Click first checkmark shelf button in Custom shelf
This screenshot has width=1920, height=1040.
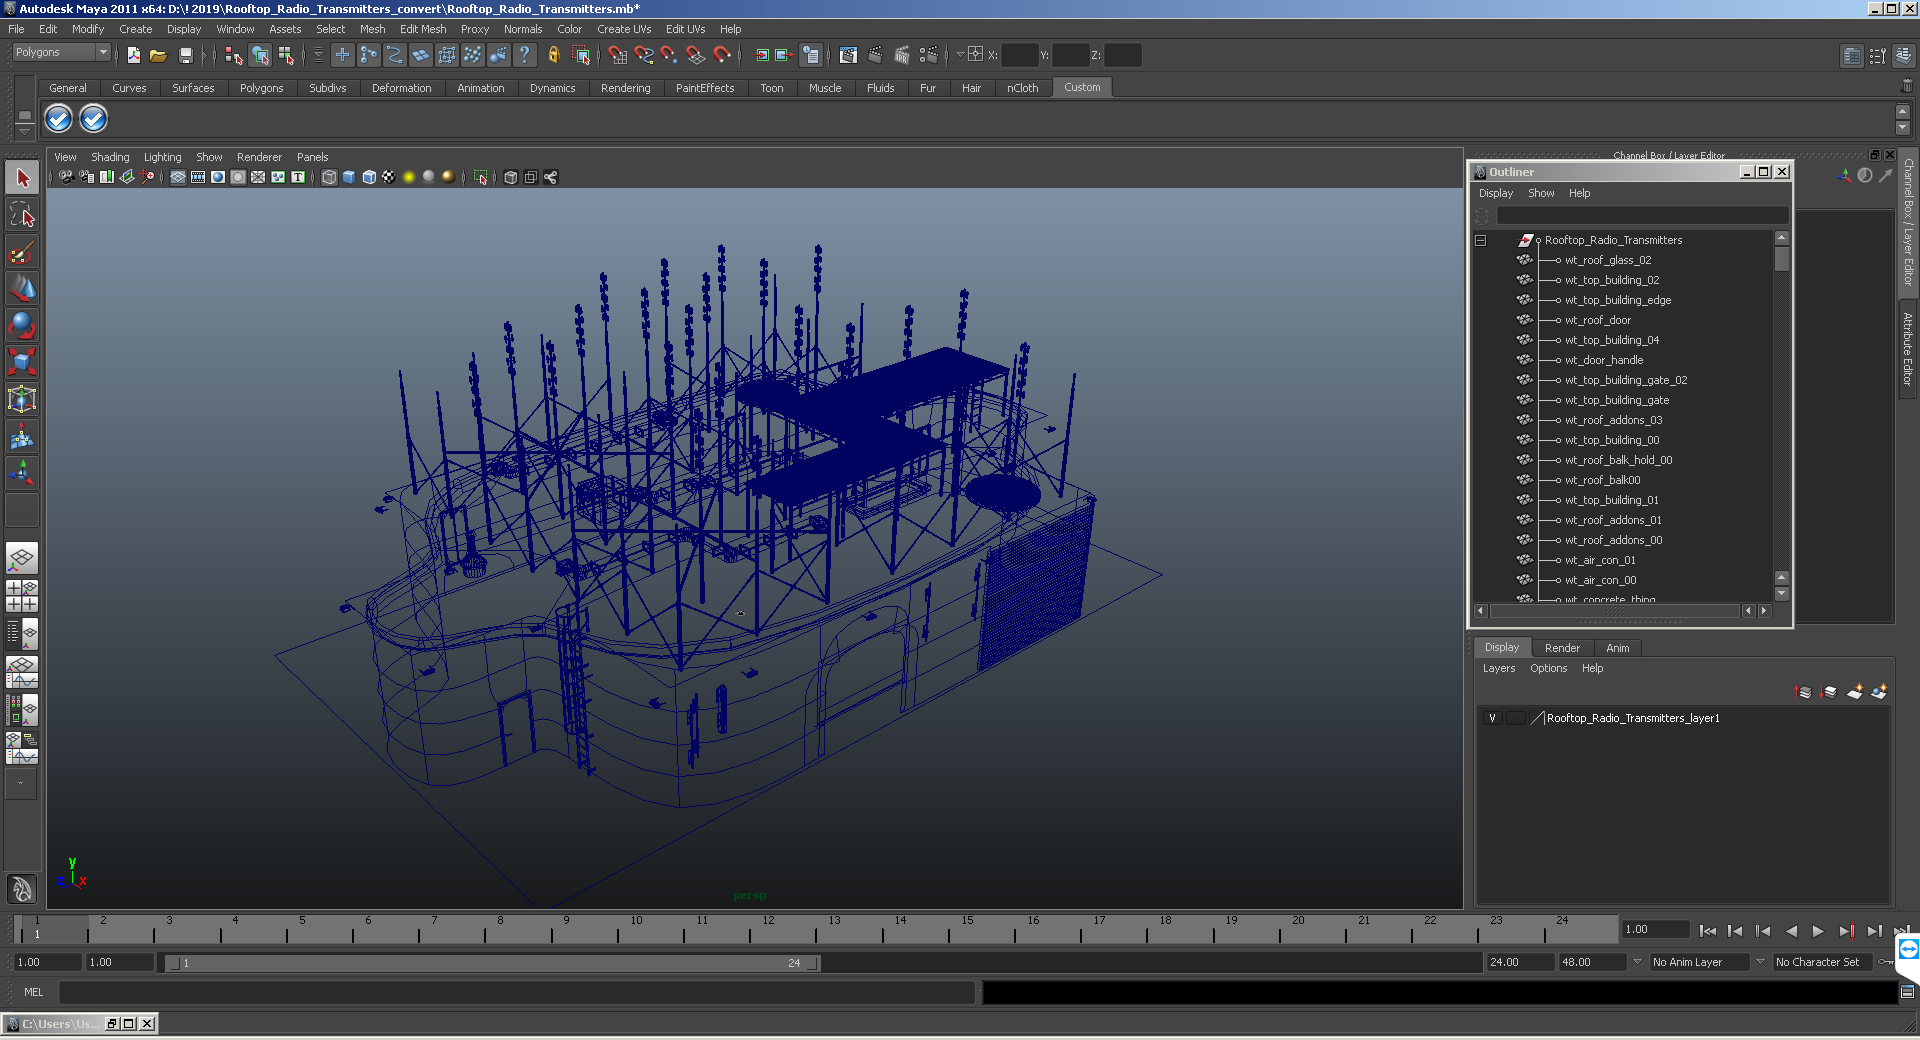(58, 119)
